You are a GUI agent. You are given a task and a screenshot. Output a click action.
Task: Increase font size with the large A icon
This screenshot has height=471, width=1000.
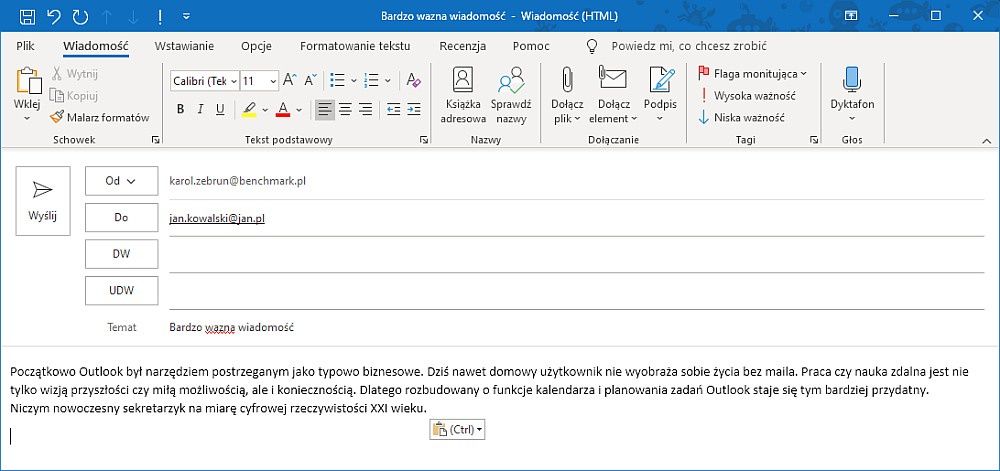(x=290, y=80)
